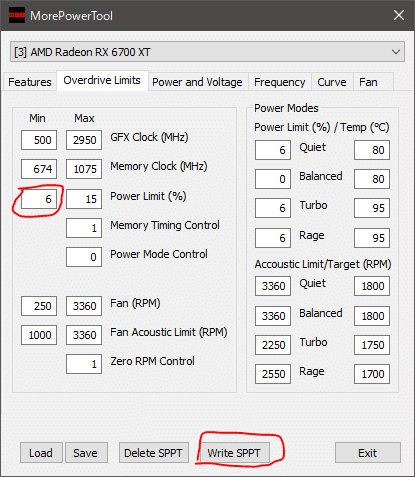Image resolution: width=415 pixels, height=477 pixels.
Task: Edit Fan Acoustic Limit minimum field 1000
Action: (x=39, y=335)
